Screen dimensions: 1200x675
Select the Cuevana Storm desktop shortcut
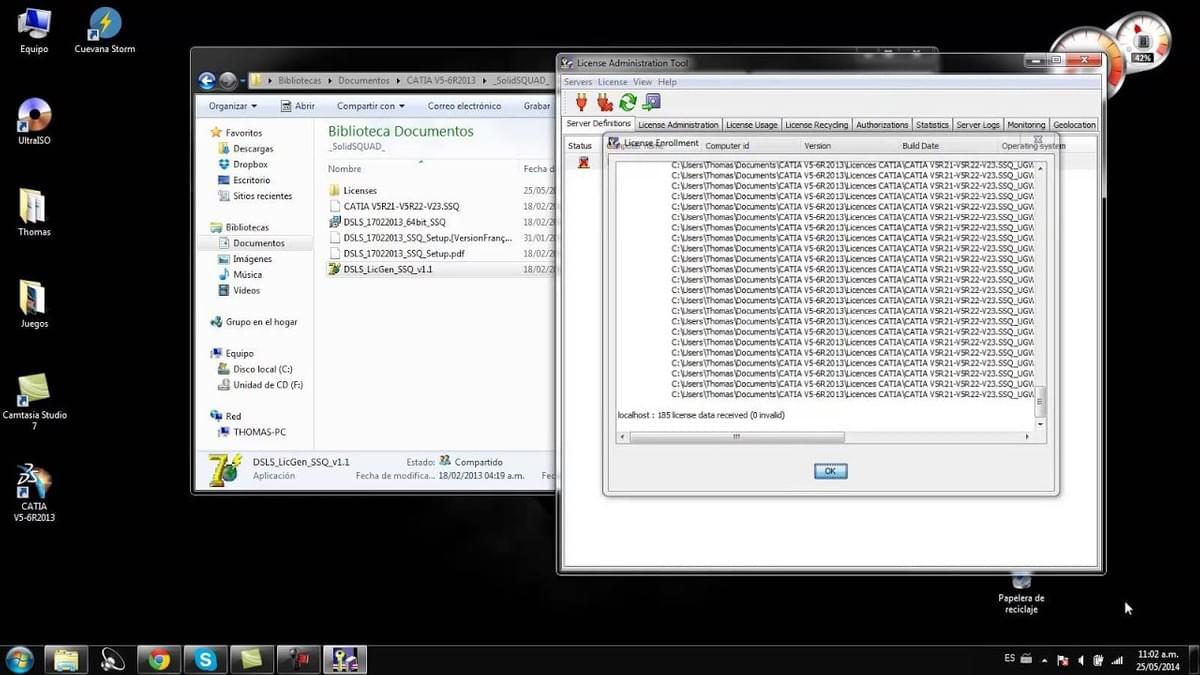[105, 30]
